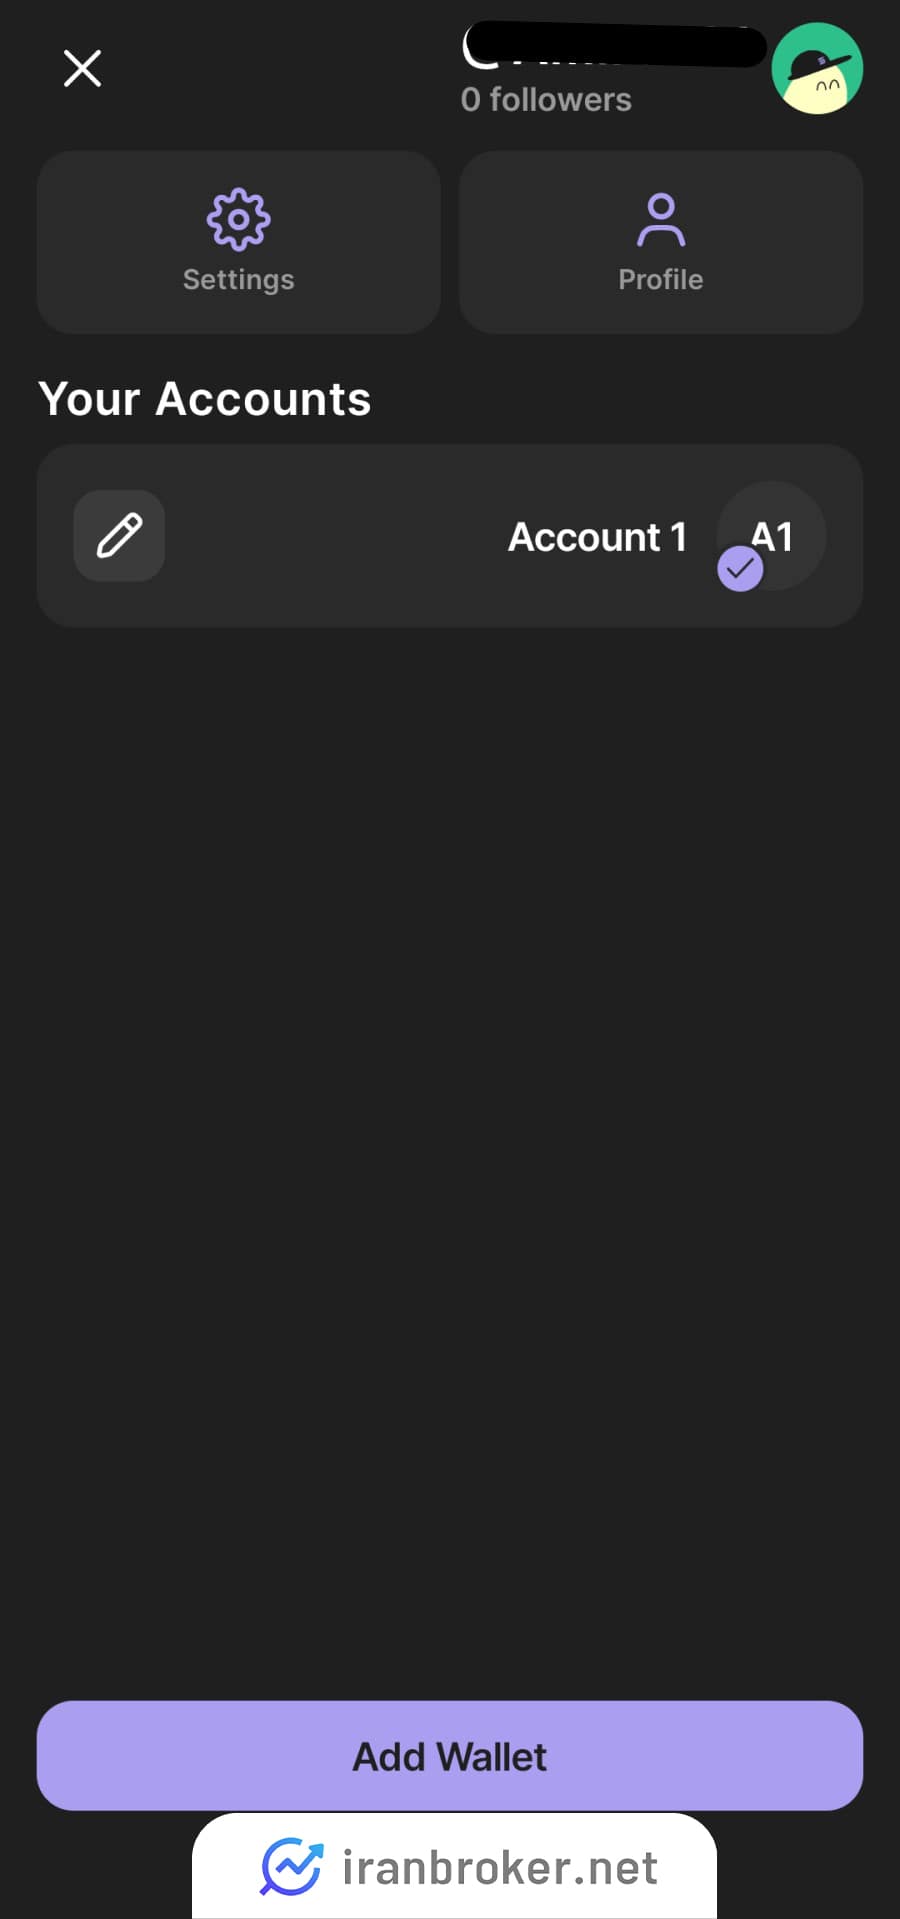Click the iranbroker.net chart logo icon

point(291,1866)
